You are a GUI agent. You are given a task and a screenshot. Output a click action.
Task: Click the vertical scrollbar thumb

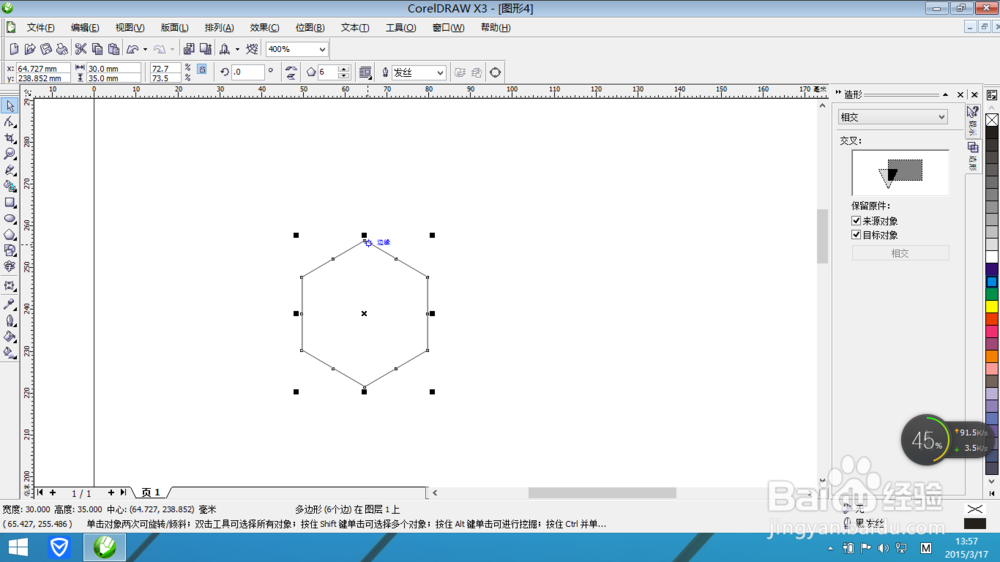point(822,237)
